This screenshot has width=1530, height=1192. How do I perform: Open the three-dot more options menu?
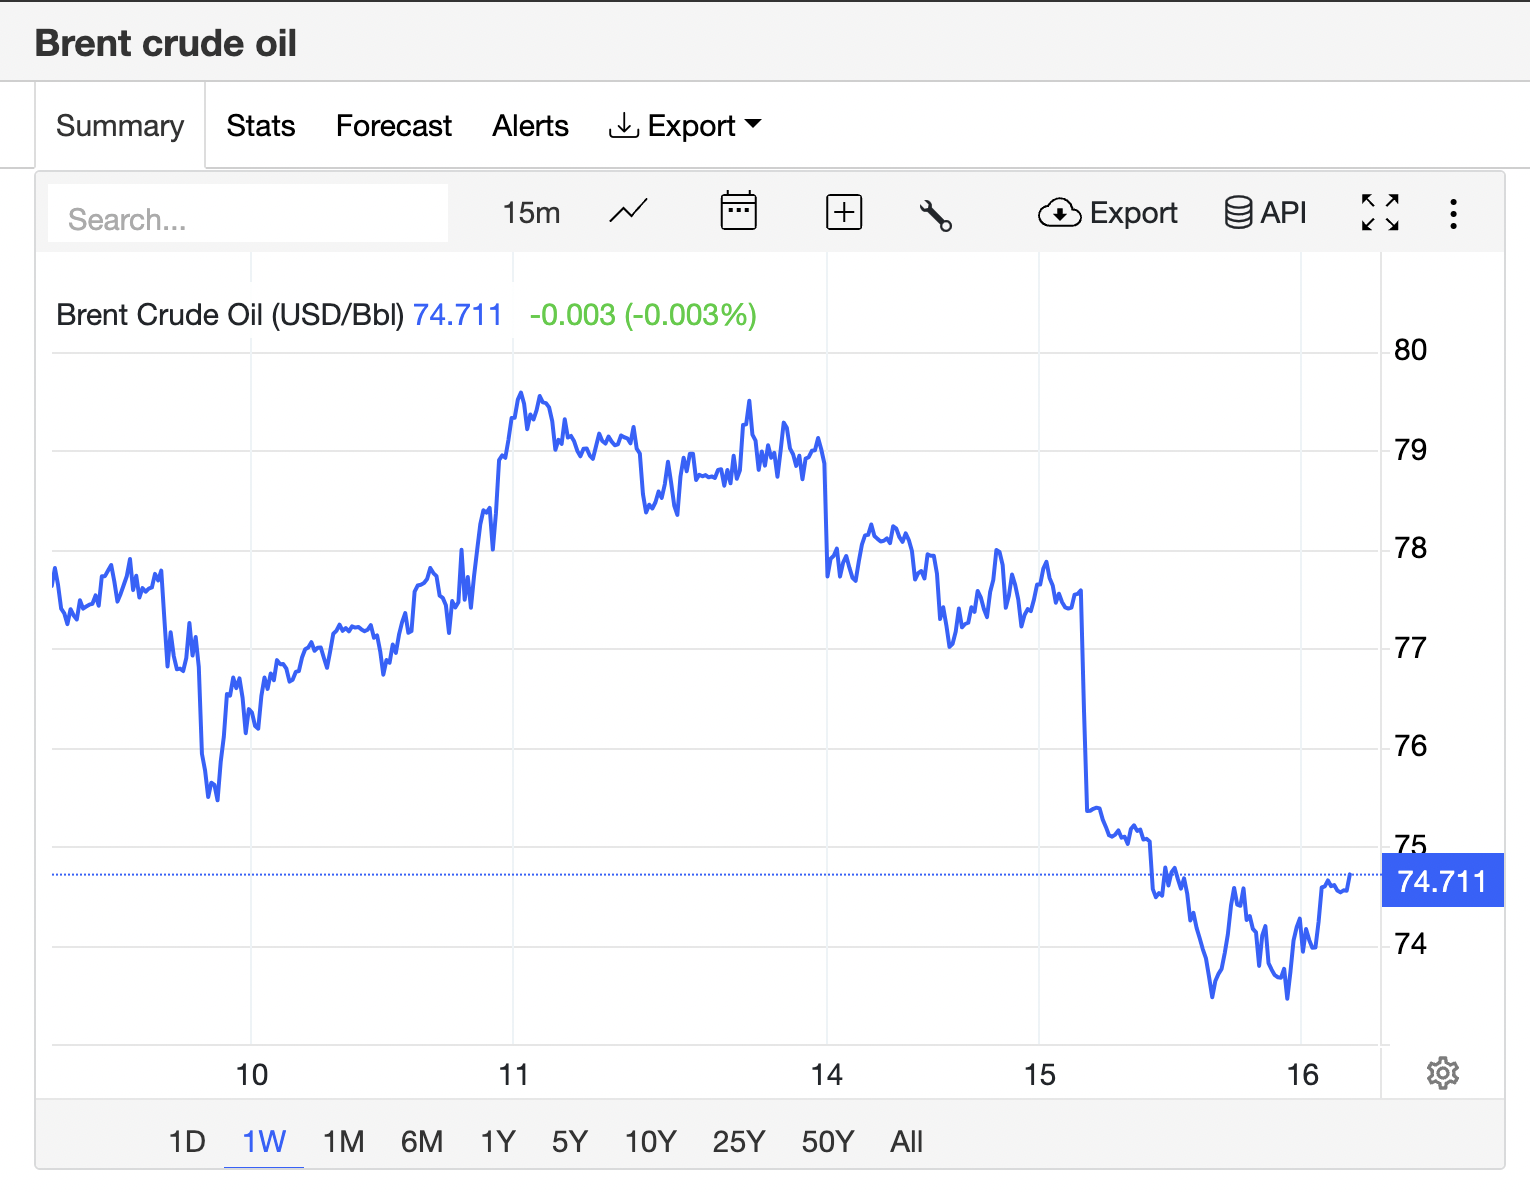[x=1453, y=213]
